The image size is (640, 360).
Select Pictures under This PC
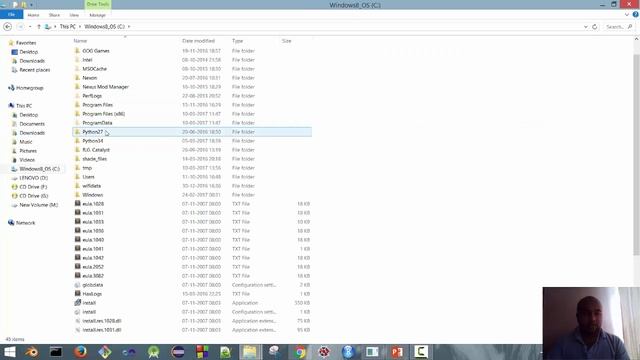point(28,151)
